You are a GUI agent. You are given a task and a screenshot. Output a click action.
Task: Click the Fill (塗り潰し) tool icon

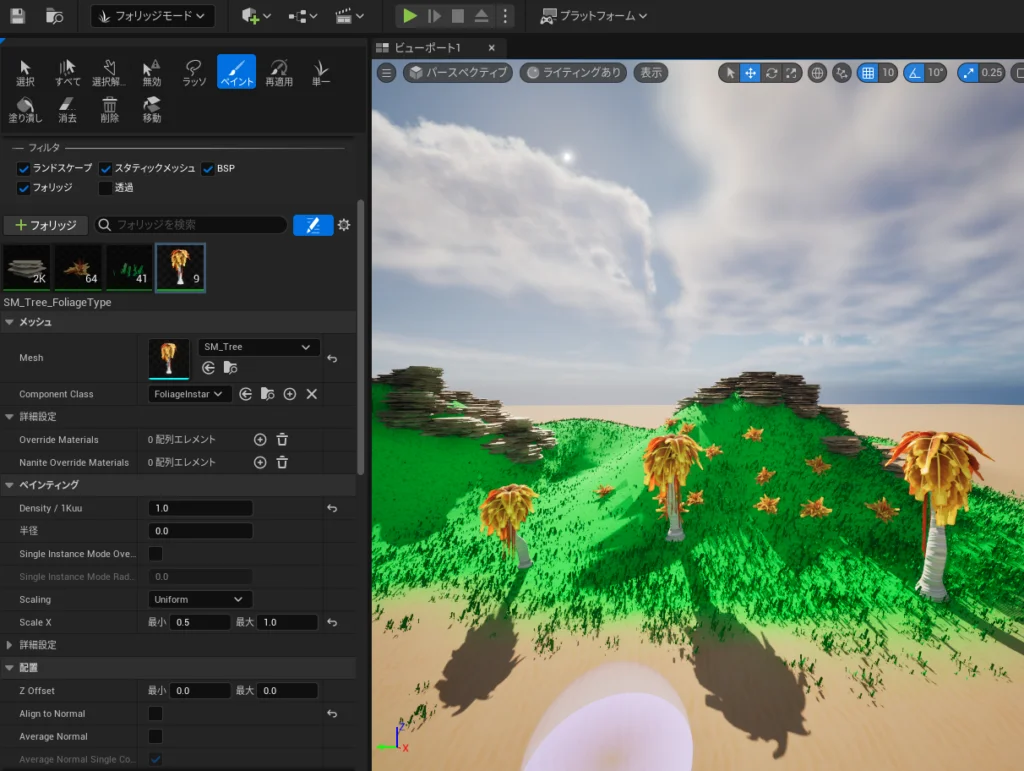point(25,108)
